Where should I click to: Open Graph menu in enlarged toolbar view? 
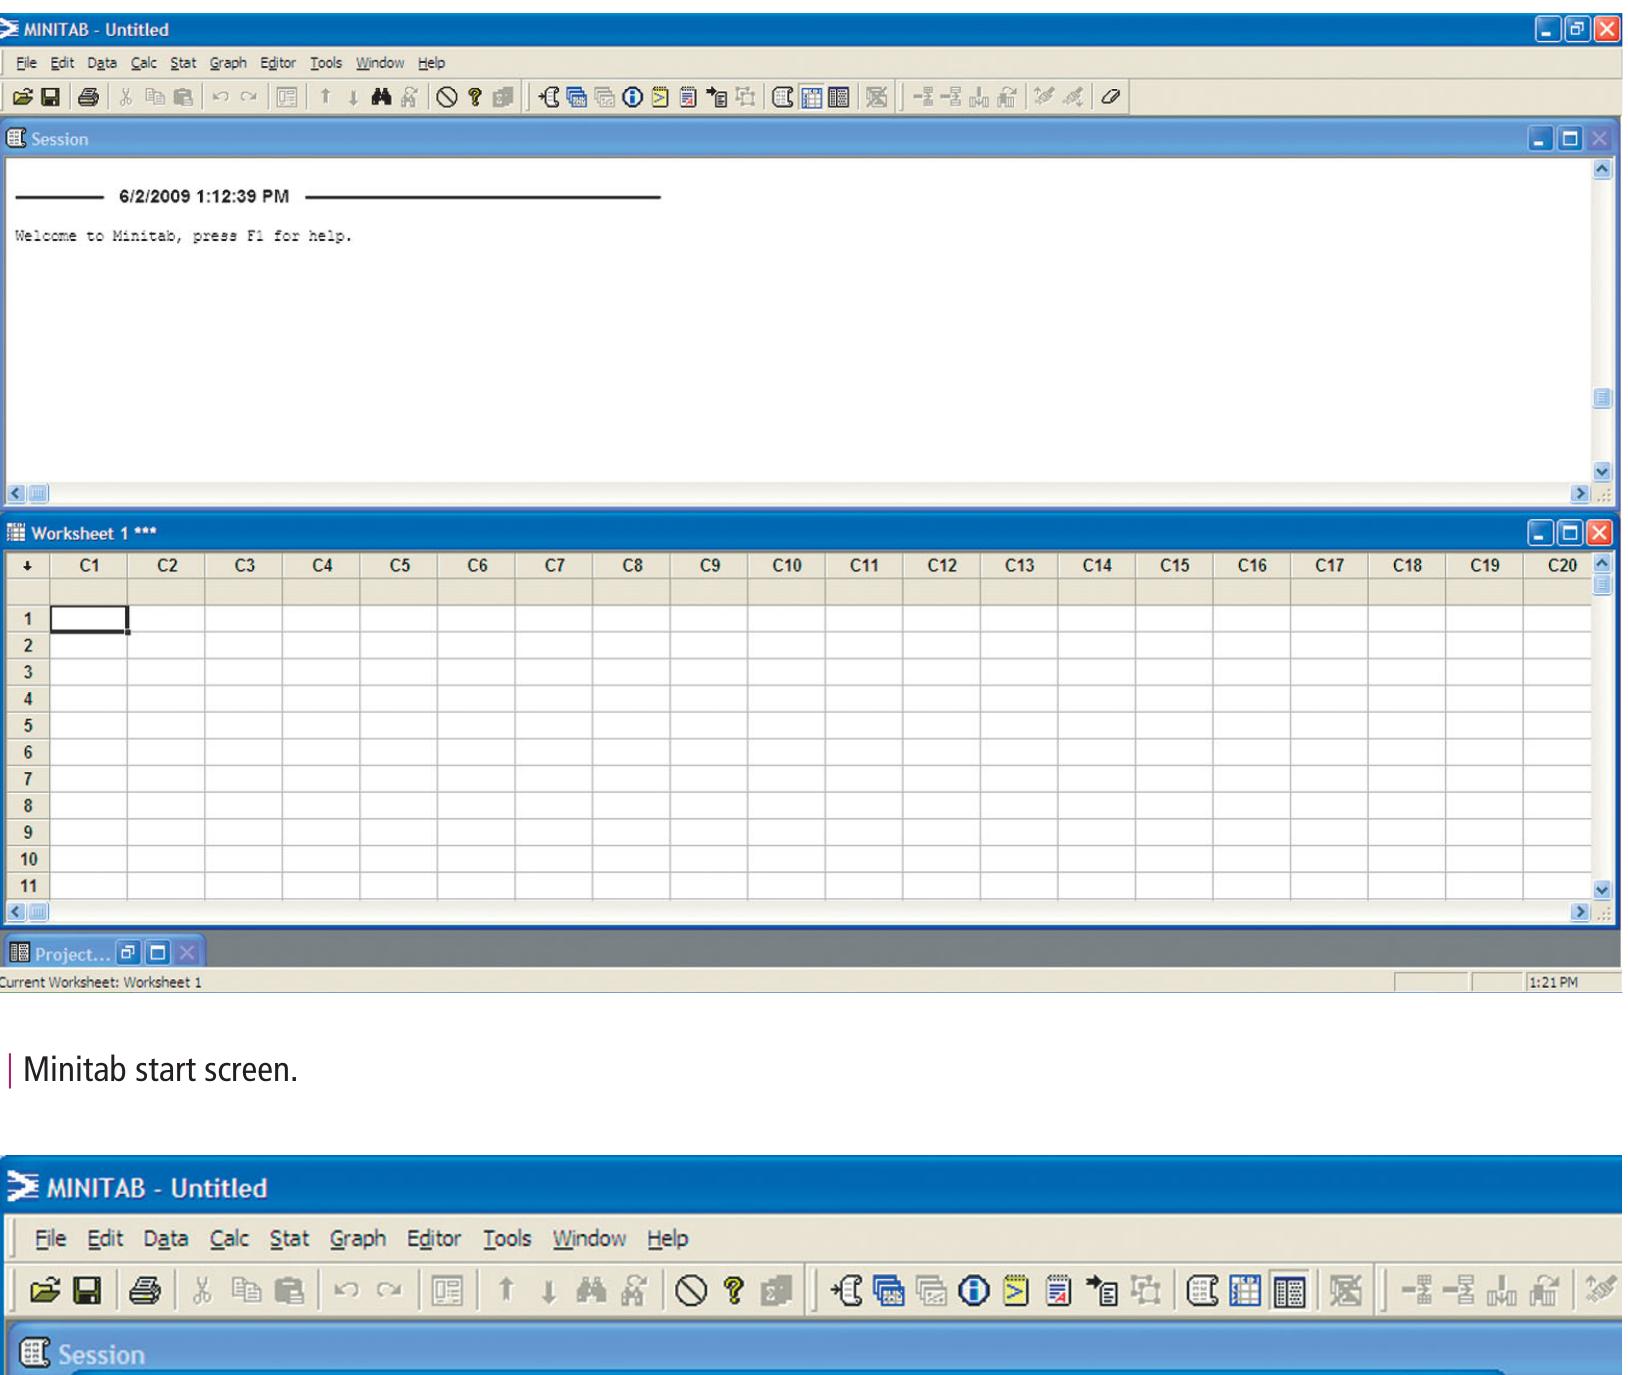(358, 1239)
